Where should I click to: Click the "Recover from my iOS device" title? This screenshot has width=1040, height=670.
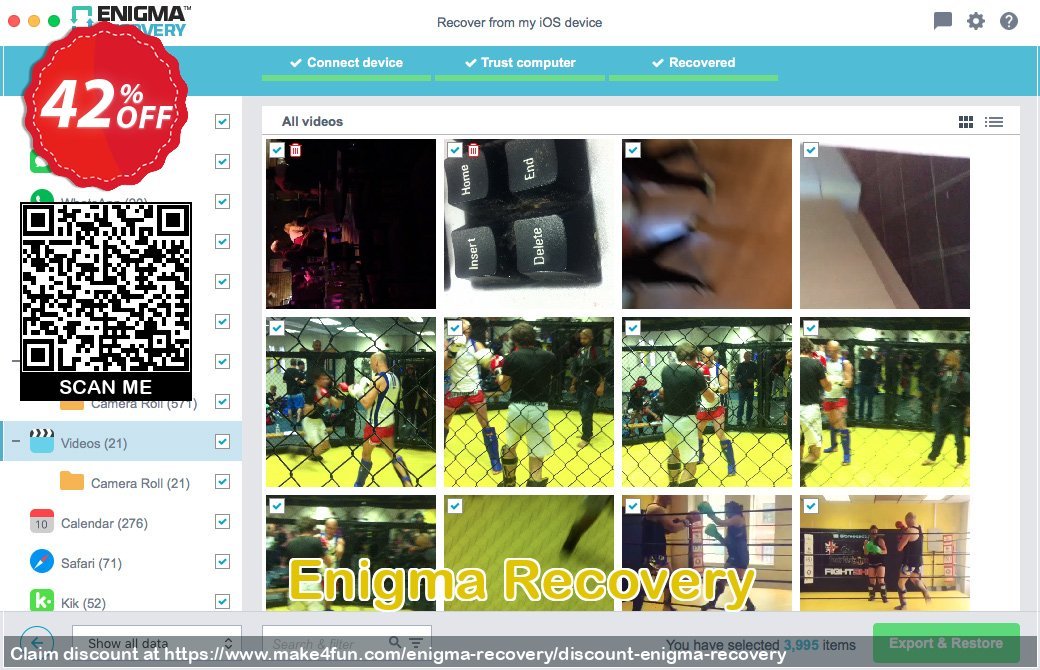click(519, 23)
